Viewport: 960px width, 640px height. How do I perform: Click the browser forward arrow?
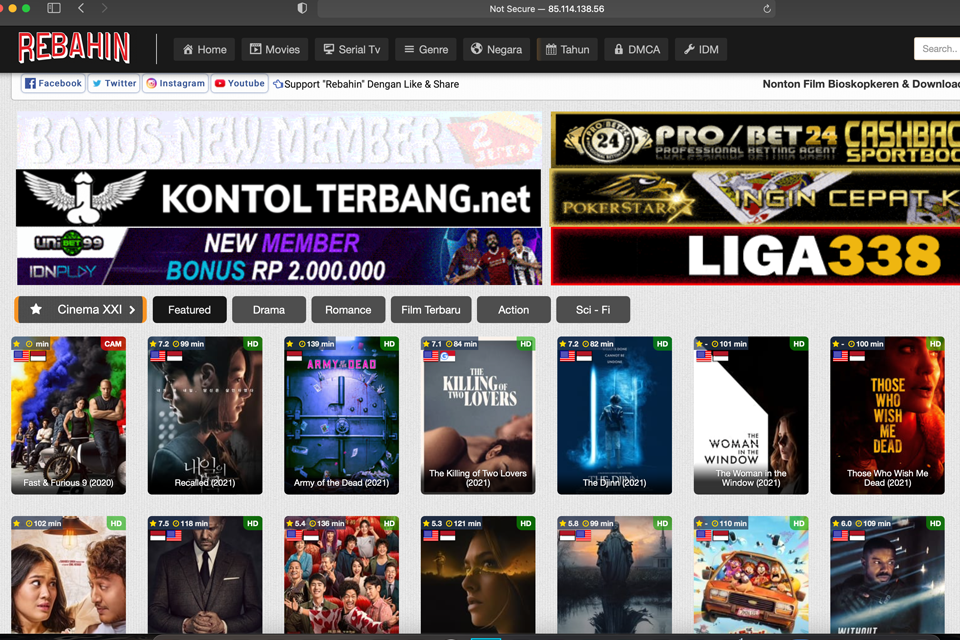pyautogui.click(x=104, y=8)
